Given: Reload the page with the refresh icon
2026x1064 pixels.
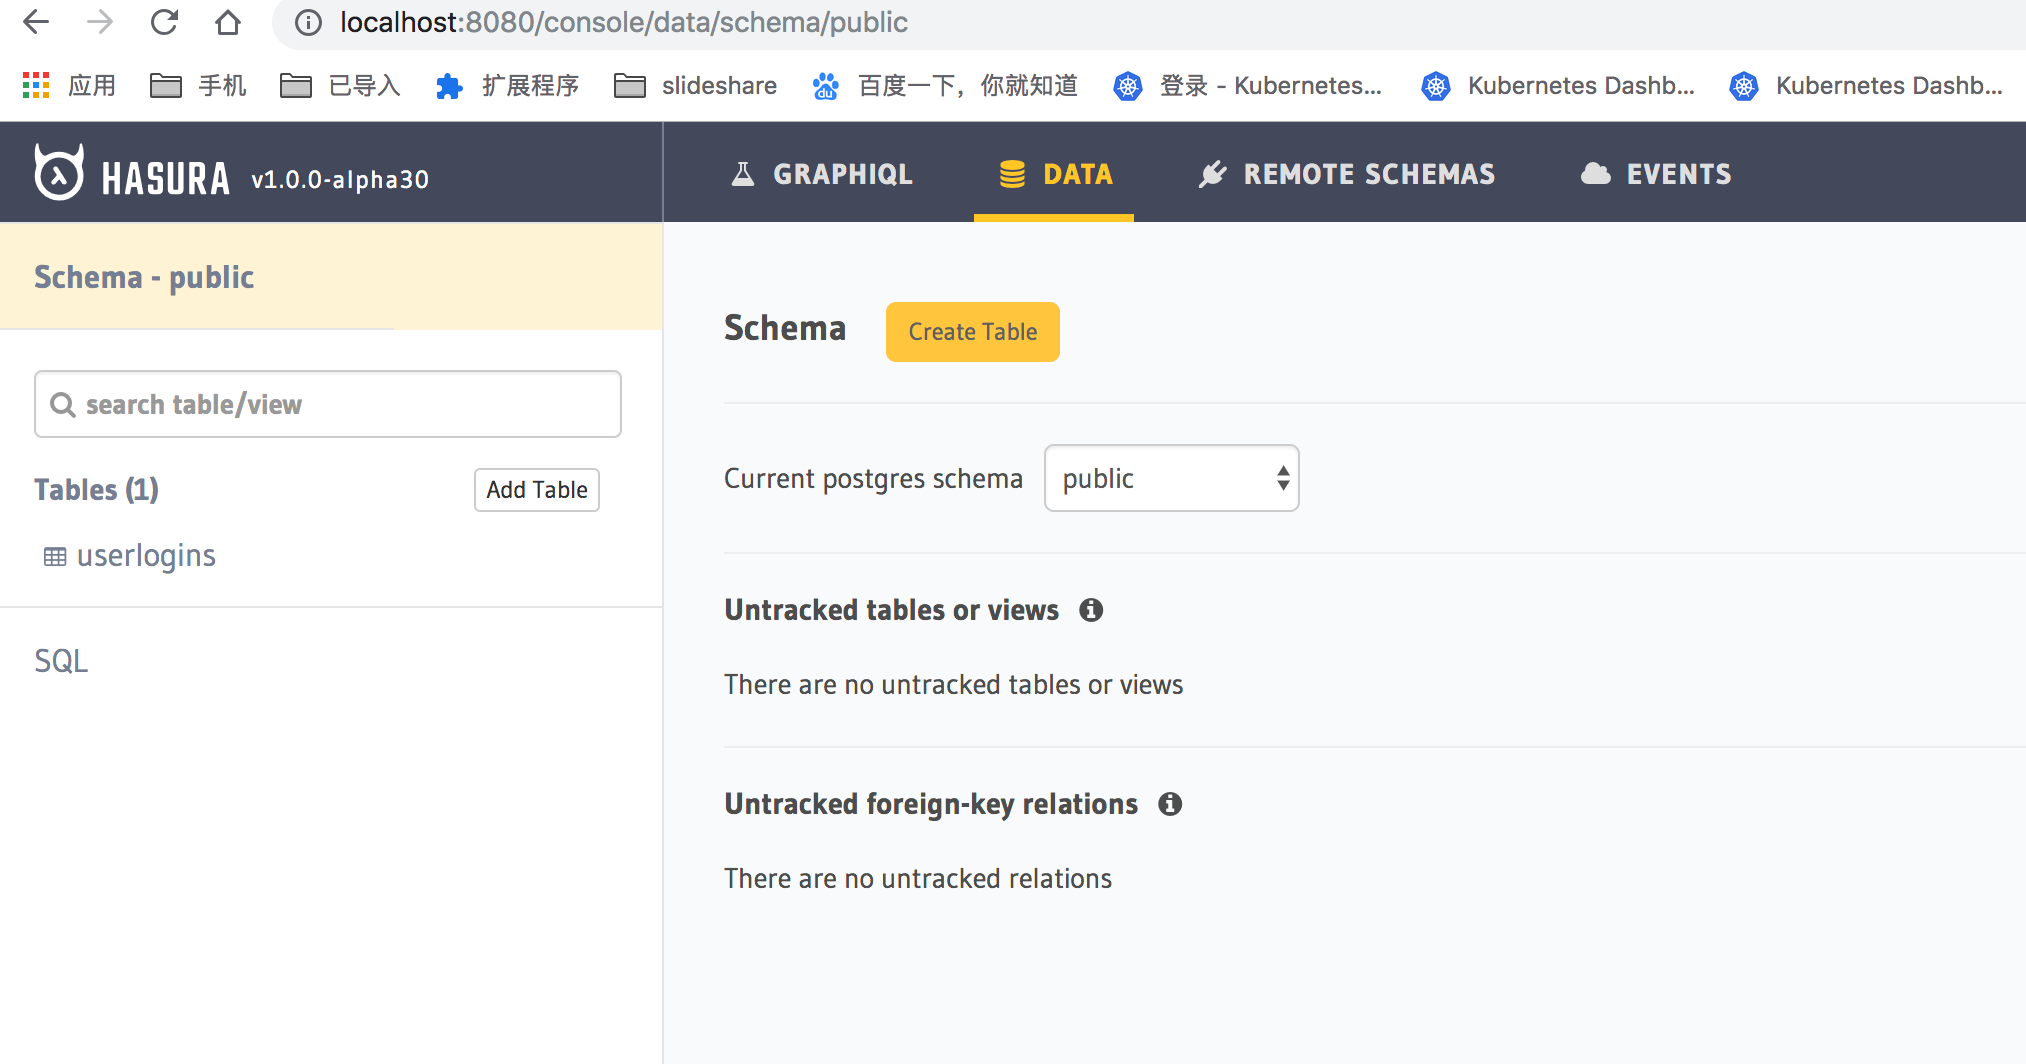Looking at the screenshot, I should point(164,22).
